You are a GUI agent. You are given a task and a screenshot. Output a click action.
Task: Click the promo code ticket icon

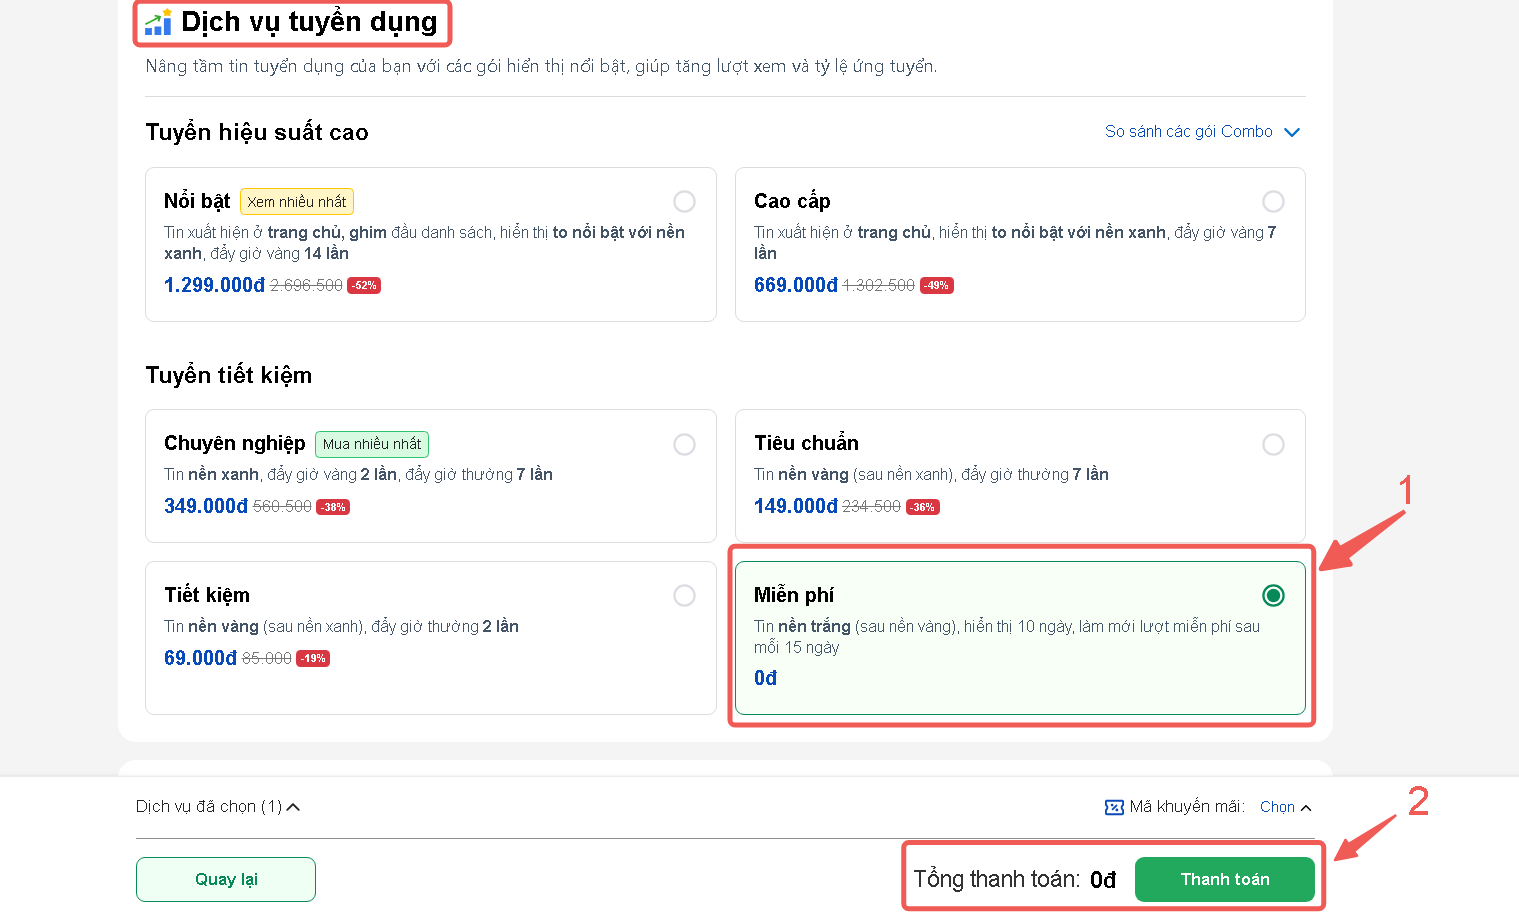point(1114,807)
